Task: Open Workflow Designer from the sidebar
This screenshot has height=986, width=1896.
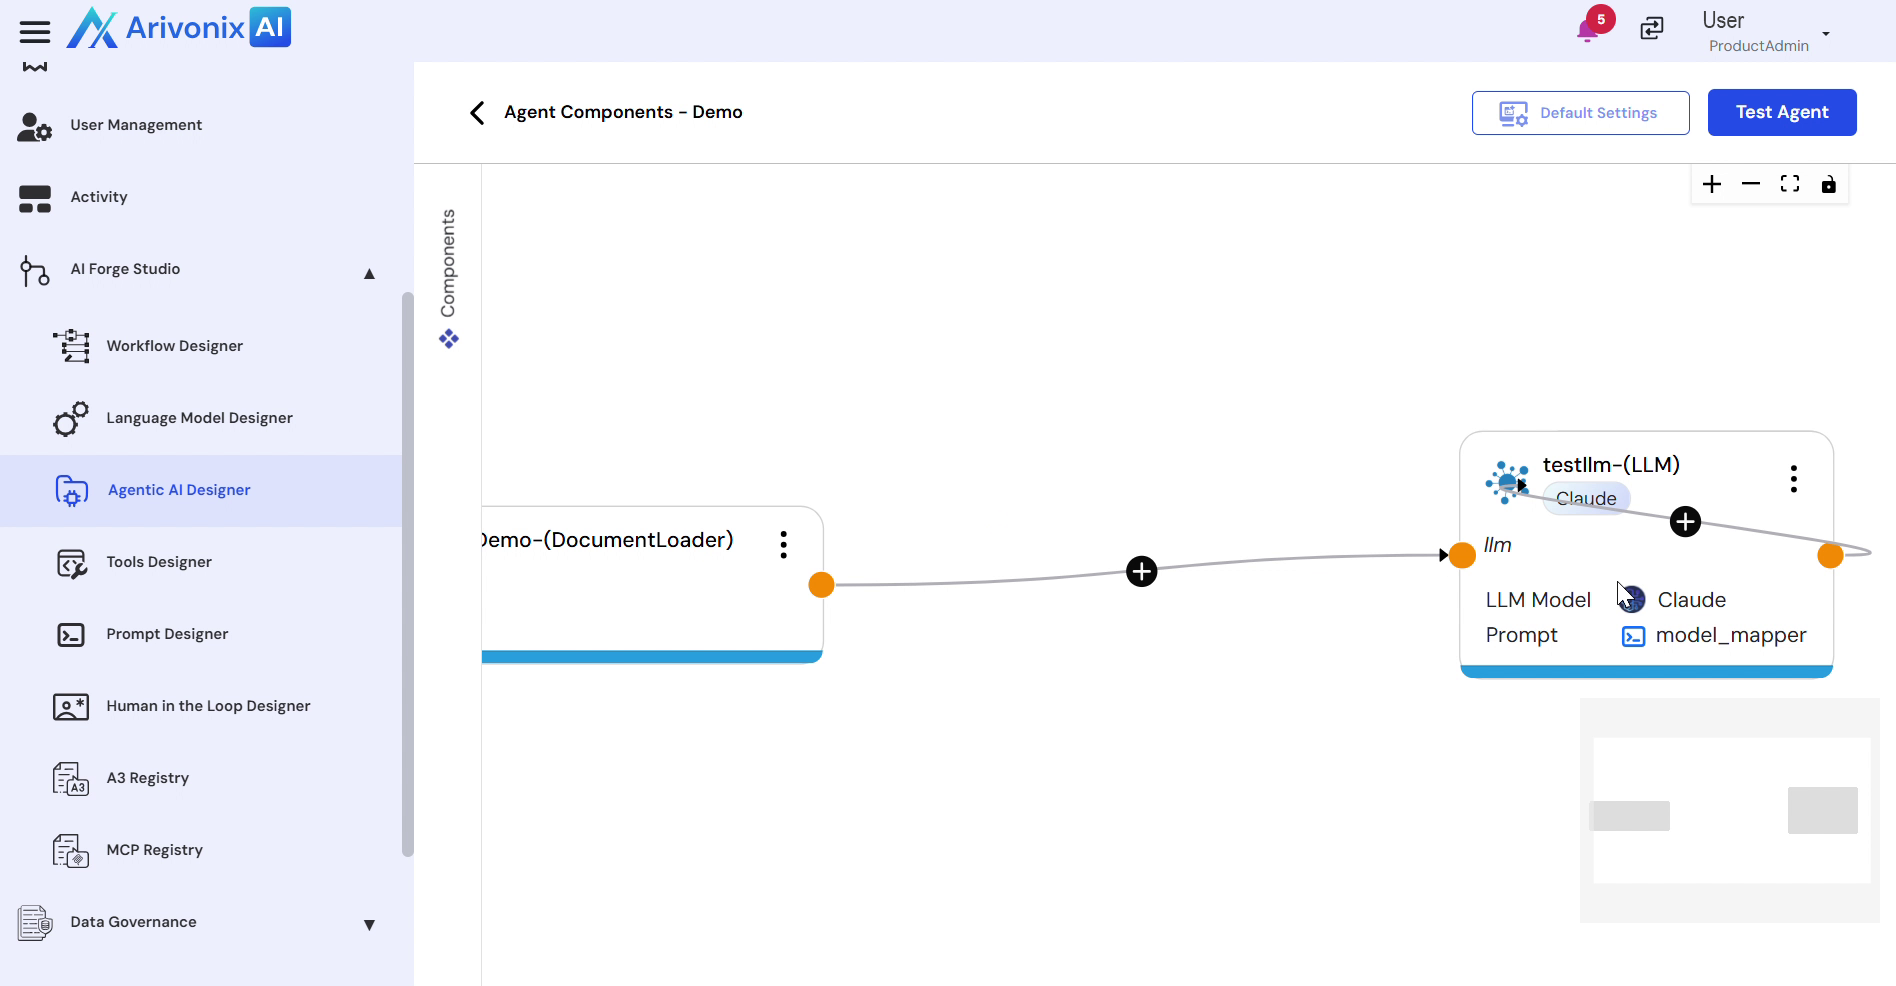Action: click(x=175, y=346)
